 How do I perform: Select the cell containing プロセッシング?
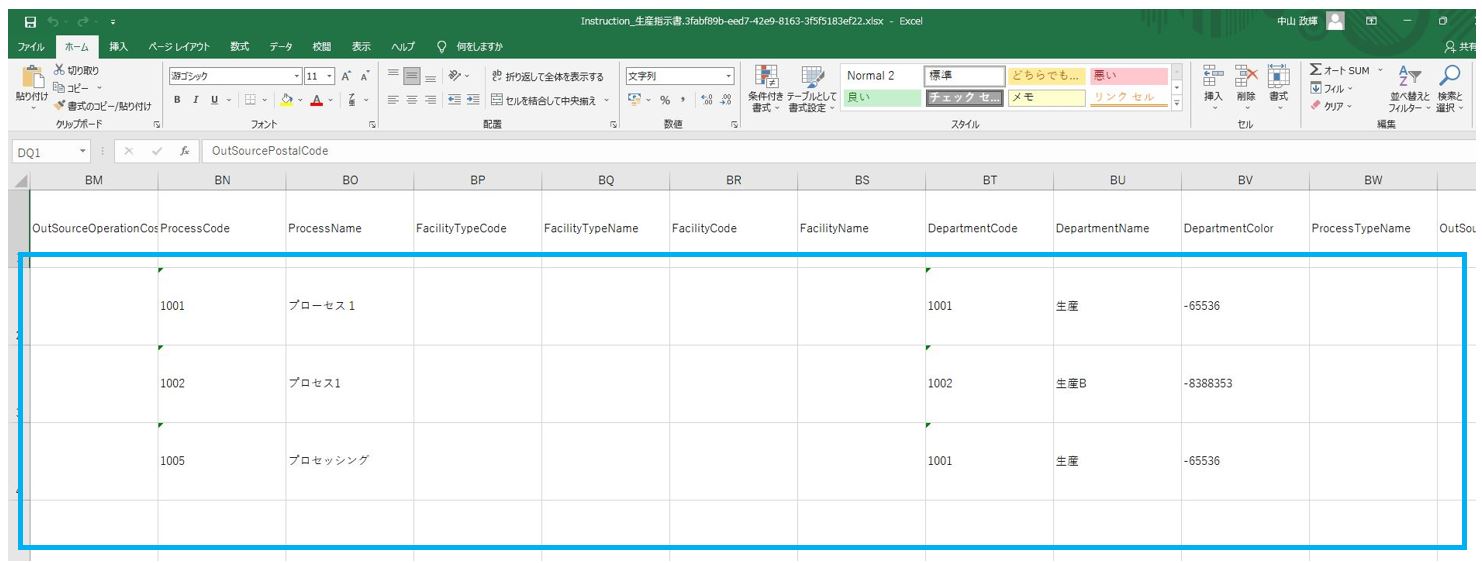click(349, 461)
